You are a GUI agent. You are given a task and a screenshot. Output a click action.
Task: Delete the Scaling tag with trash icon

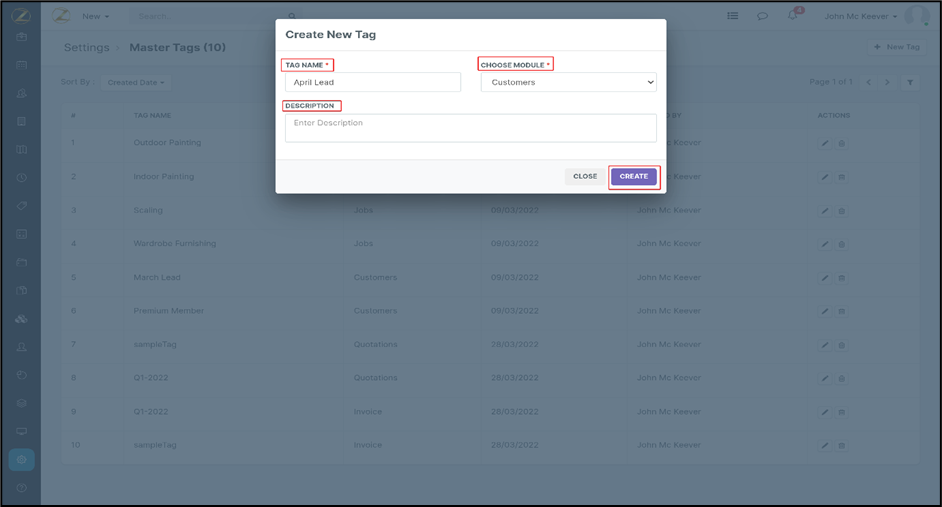click(x=842, y=211)
